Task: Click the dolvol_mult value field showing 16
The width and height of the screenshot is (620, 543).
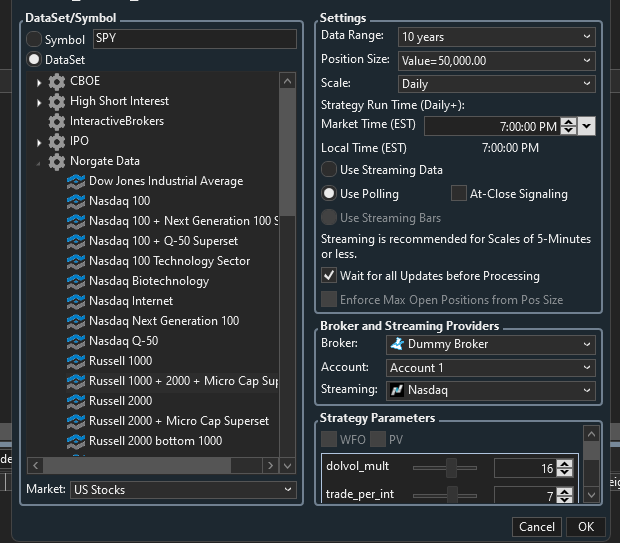Action: (525, 468)
